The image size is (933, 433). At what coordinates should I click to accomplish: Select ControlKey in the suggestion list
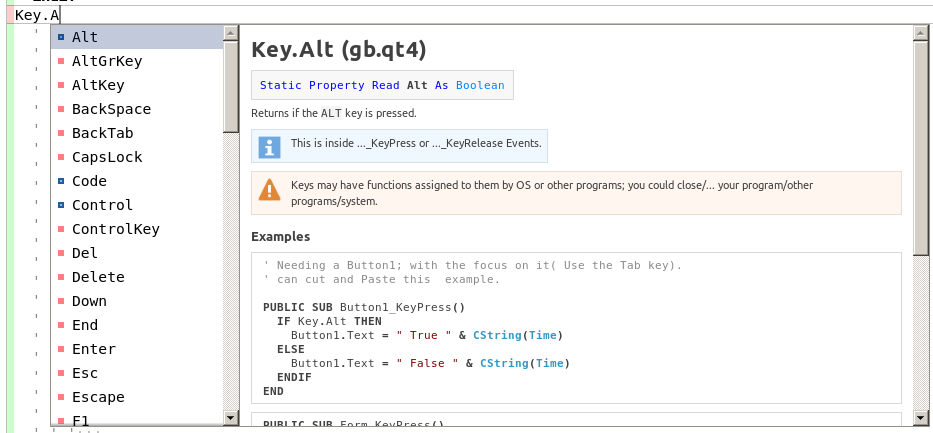tap(115, 229)
